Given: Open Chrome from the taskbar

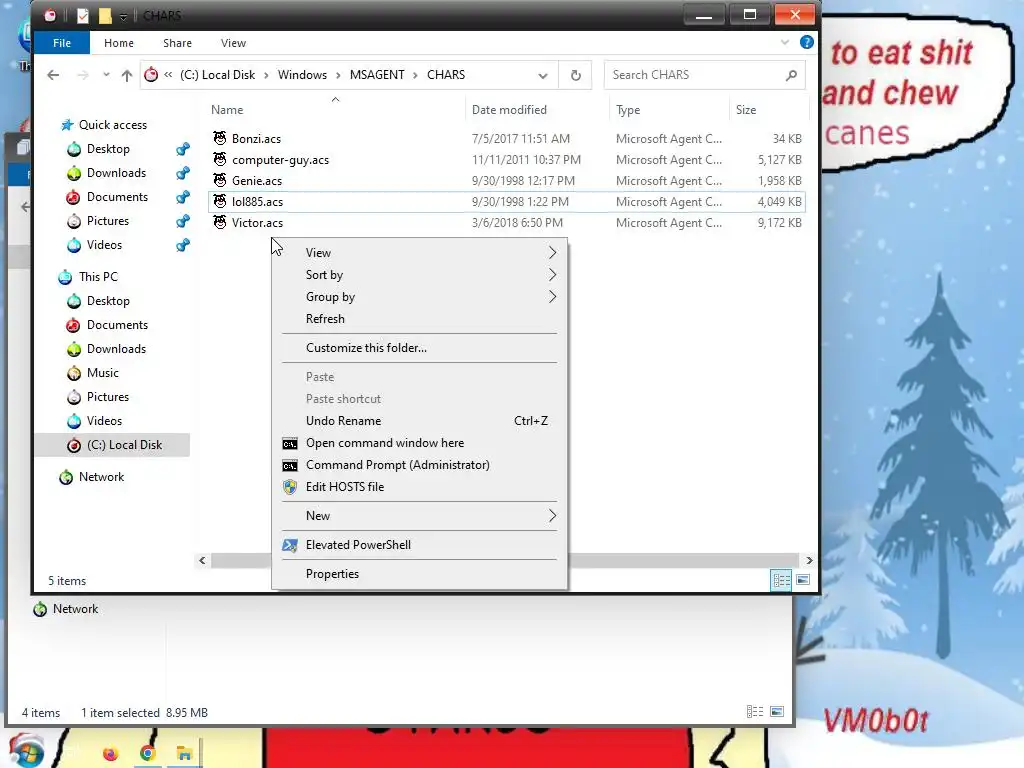Looking at the screenshot, I should click(148, 754).
